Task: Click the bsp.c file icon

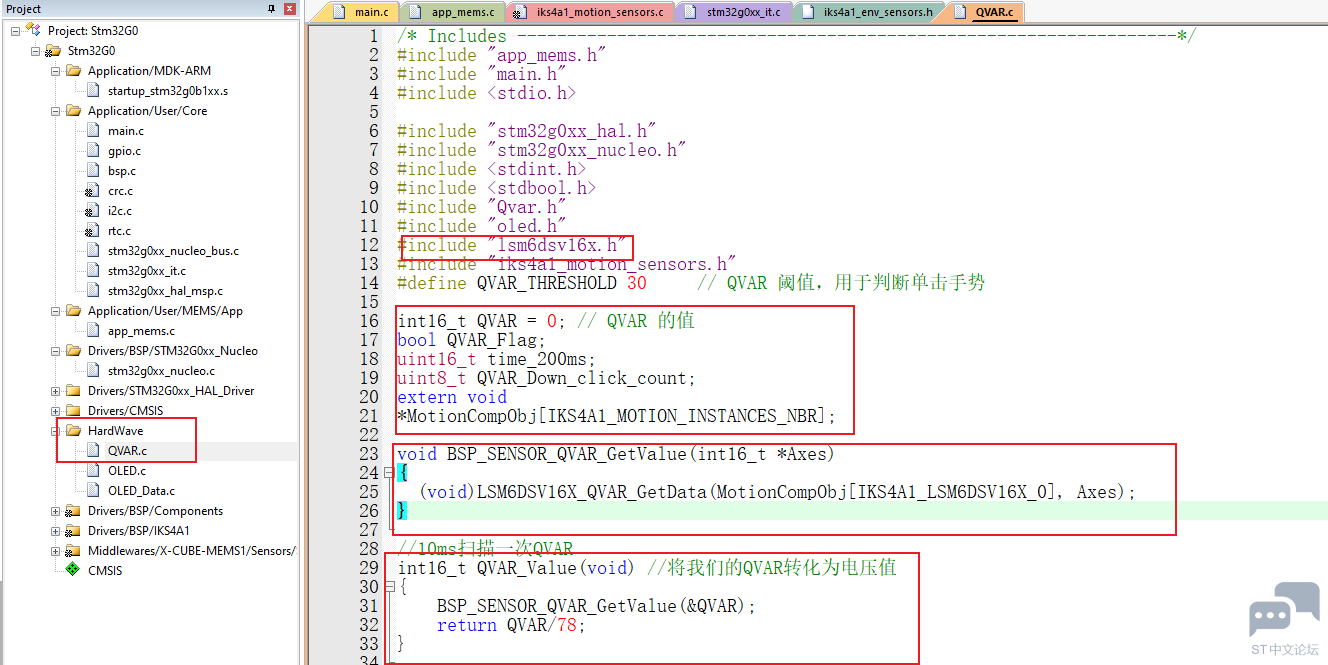Action: [93, 171]
